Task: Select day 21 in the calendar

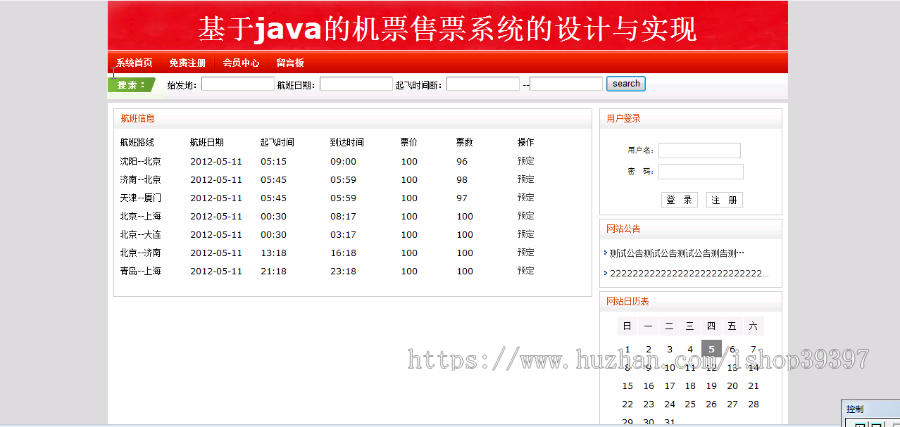Action: click(x=753, y=386)
